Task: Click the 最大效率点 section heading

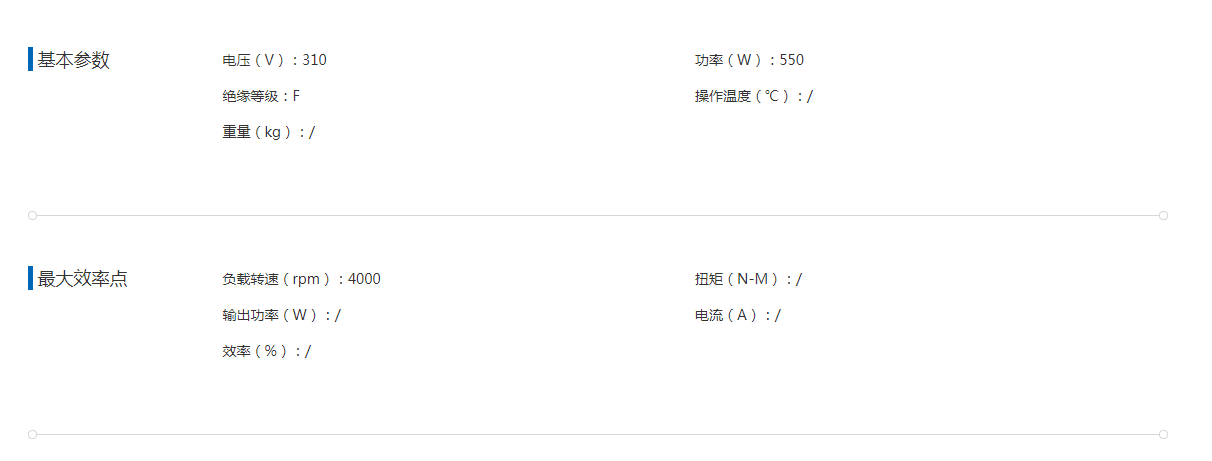Action: (x=83, y=279)
